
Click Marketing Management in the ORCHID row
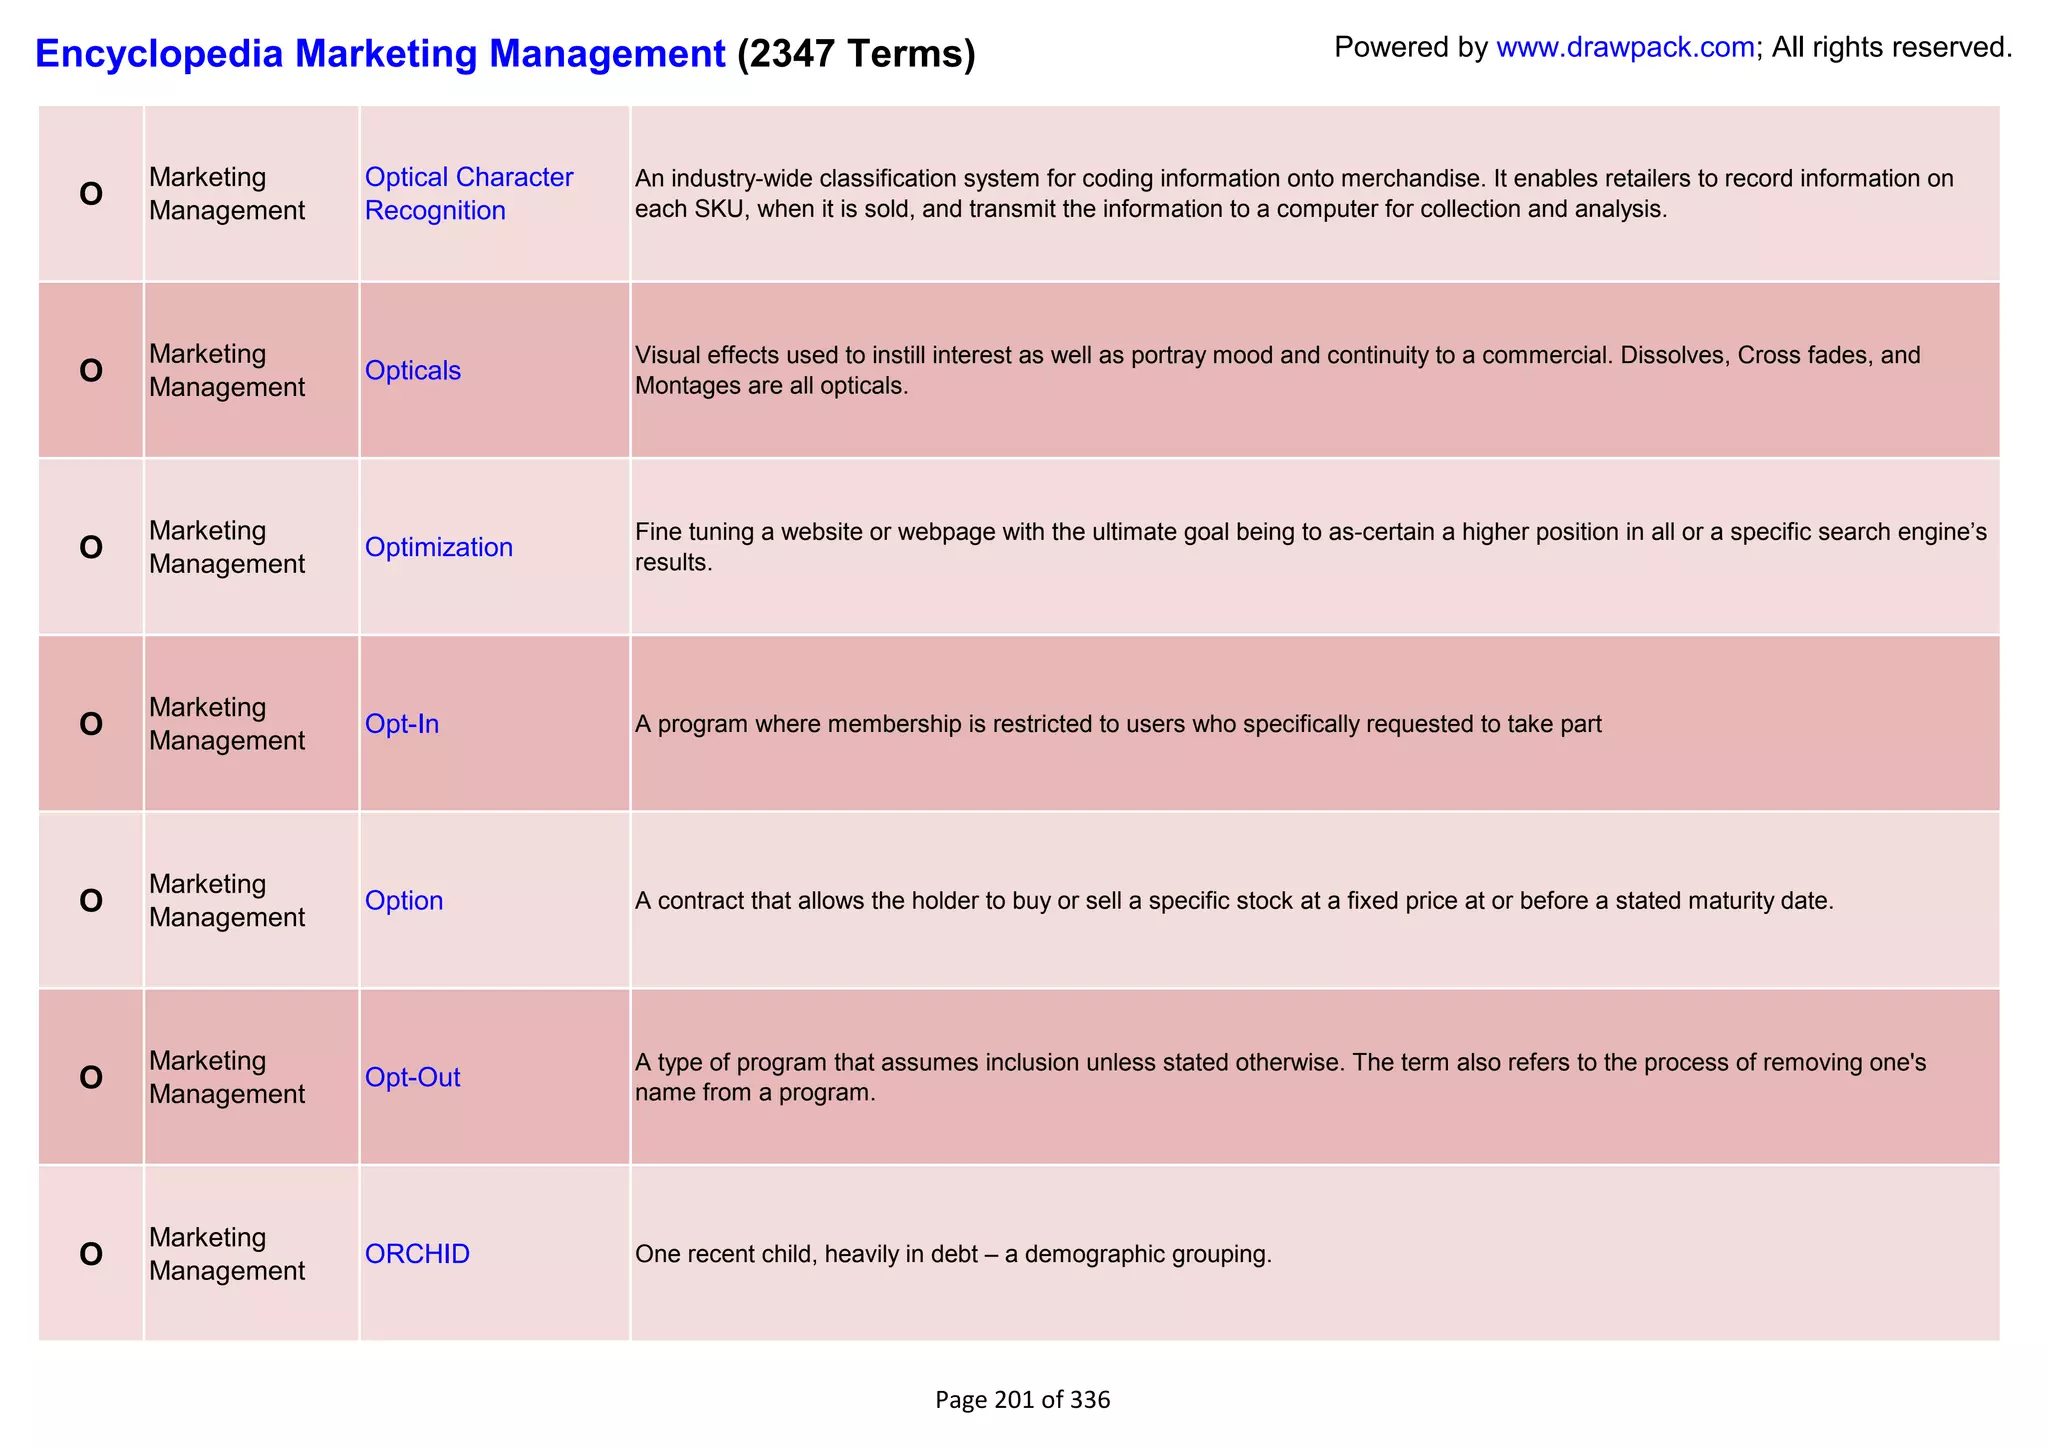pos(227,1254)
